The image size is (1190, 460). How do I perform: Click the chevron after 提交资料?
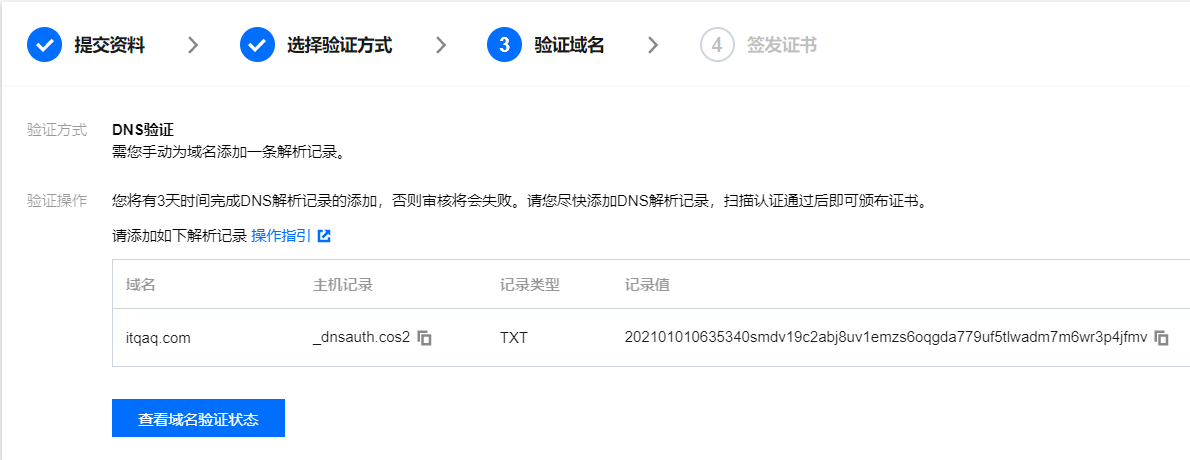[193, 46]
